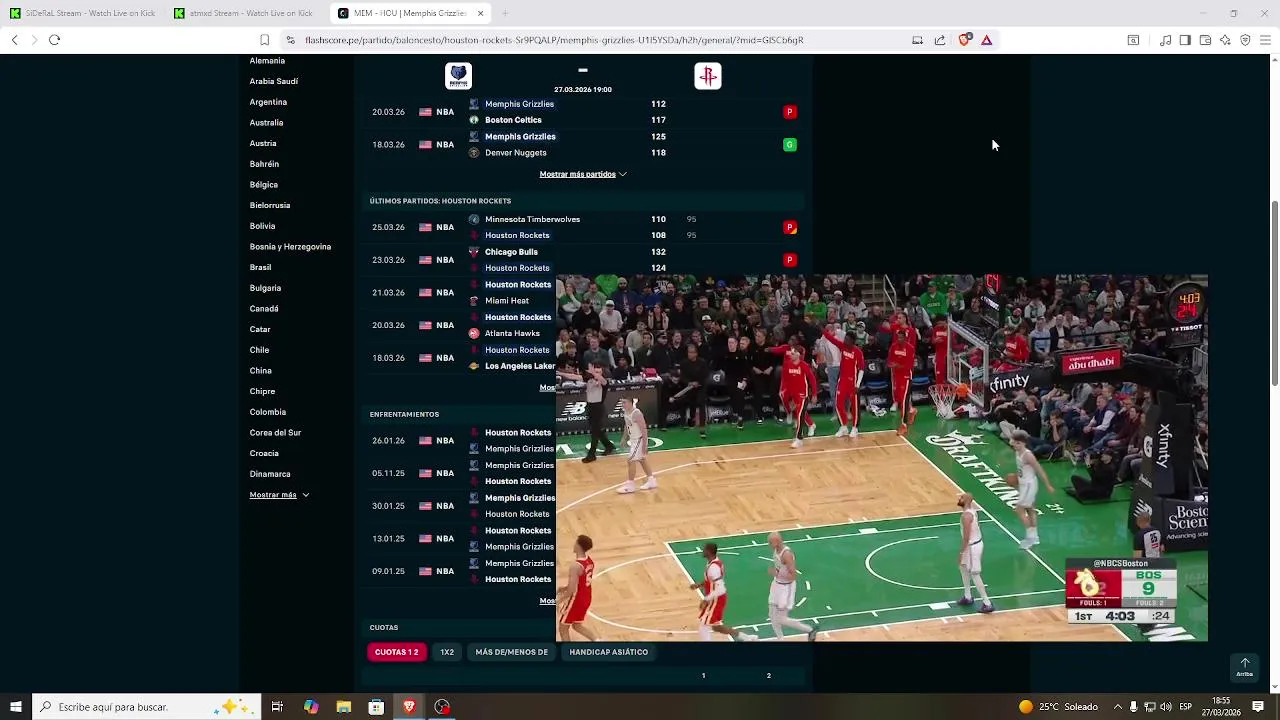
Task: Open Argentina in the country list
Action: (x=268, y=102)
